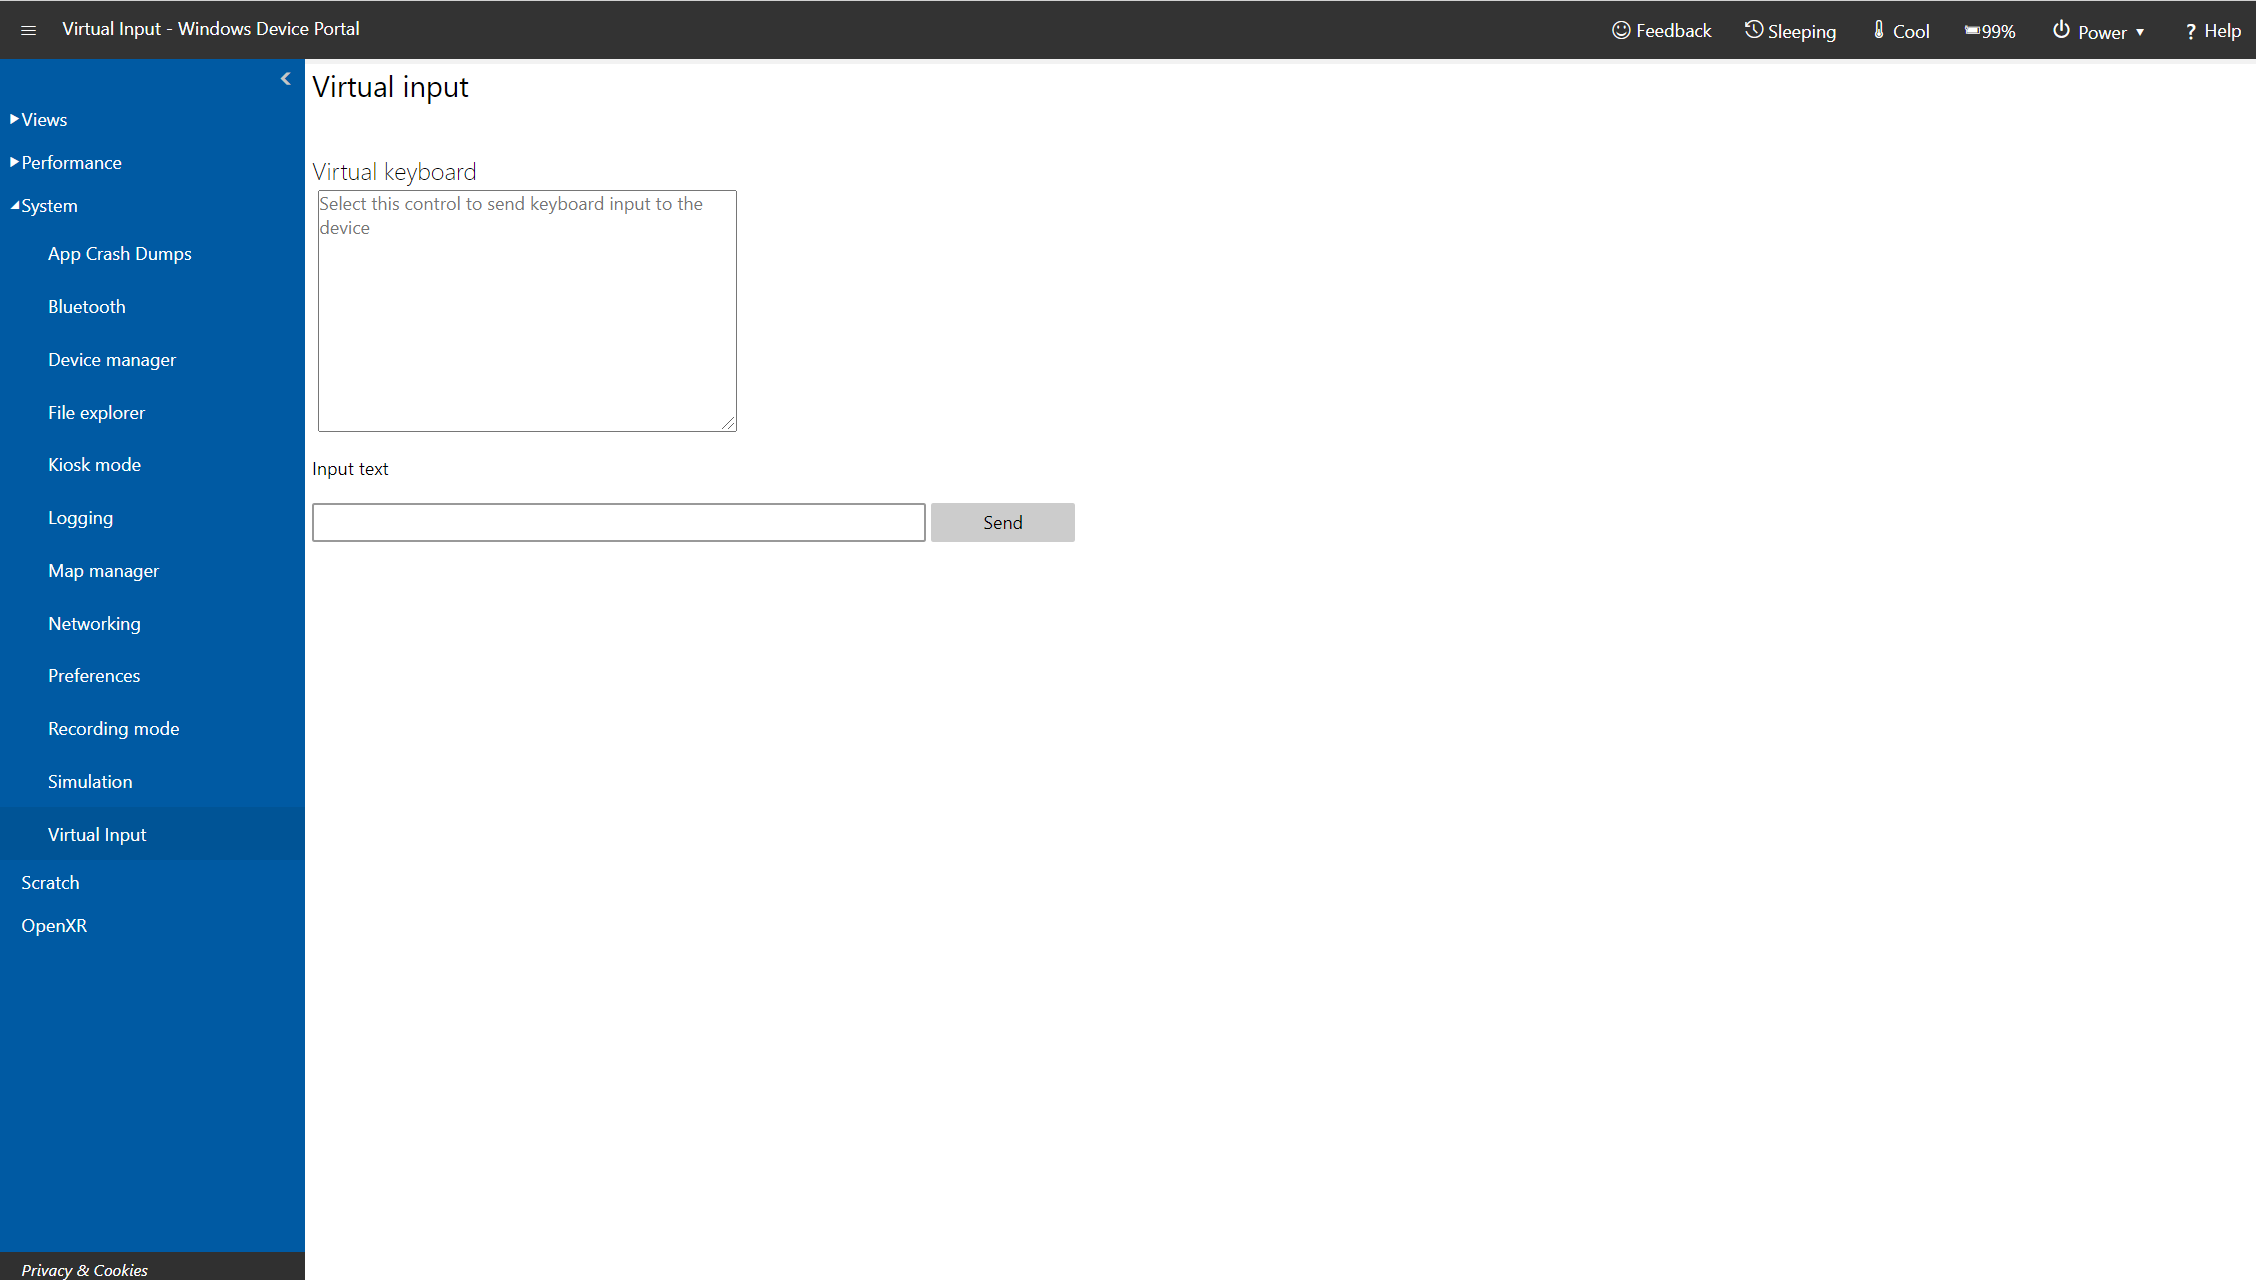
Task: Click the Input text field
Action: 618,522
